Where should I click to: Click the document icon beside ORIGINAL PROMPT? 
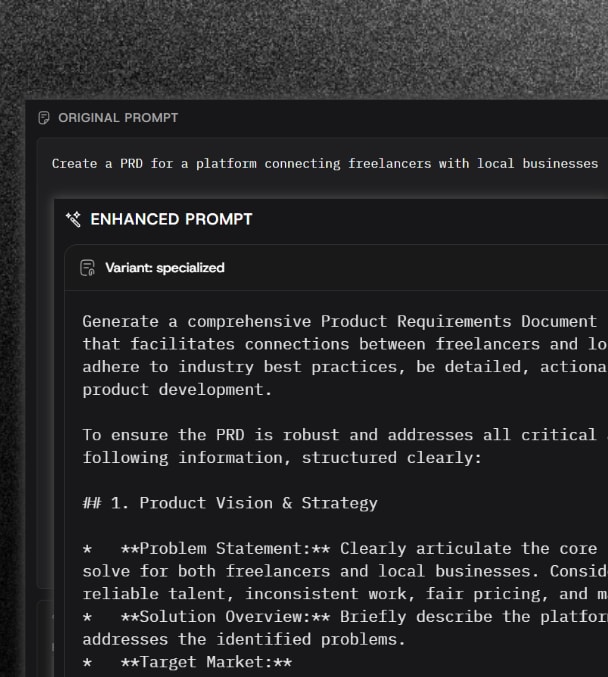(x=44, y=117)
